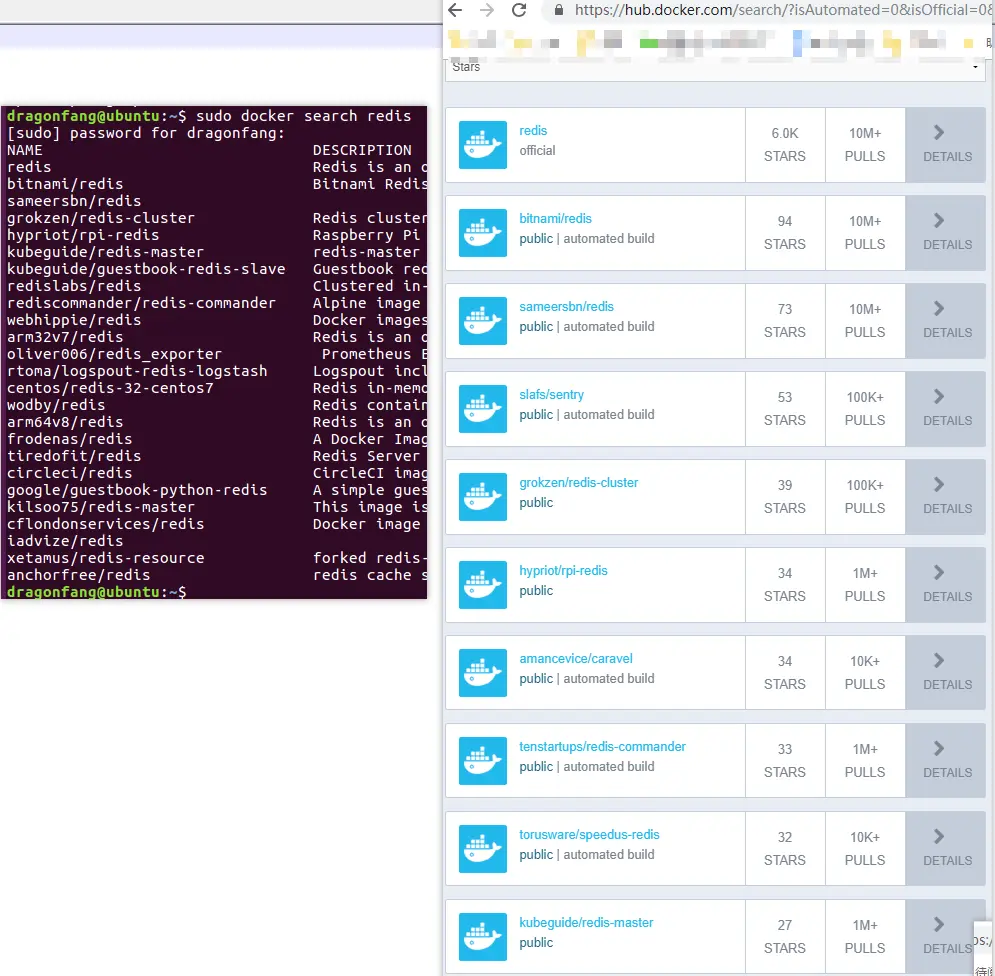The image size is (995, 976).
Task: Expand DETAILS for sameersbn/redis
Action: click(x=946, y=321)
